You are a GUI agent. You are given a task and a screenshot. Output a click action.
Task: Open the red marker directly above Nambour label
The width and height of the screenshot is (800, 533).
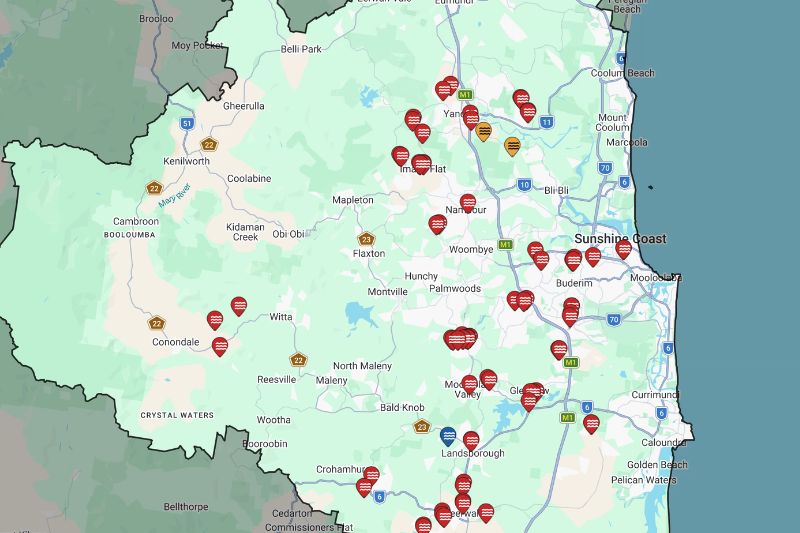[468, 202]
